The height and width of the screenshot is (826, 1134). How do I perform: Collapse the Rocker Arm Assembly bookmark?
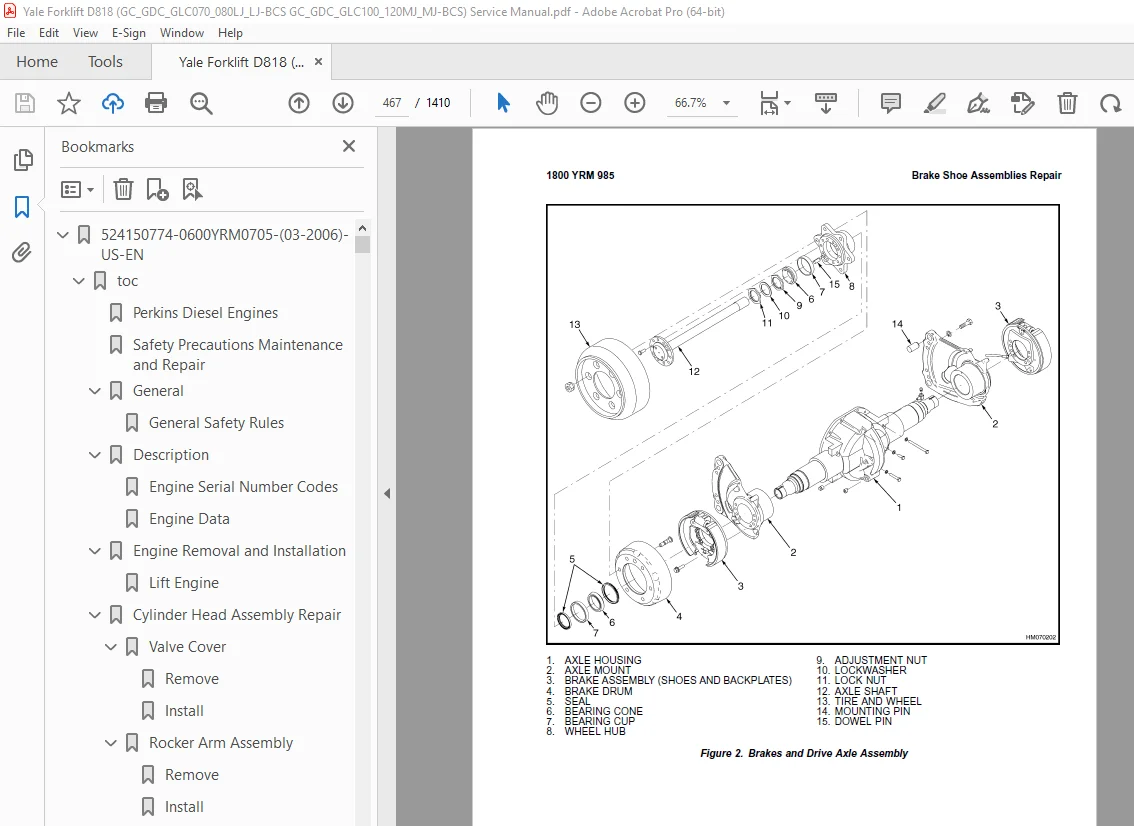coord(111,743)
